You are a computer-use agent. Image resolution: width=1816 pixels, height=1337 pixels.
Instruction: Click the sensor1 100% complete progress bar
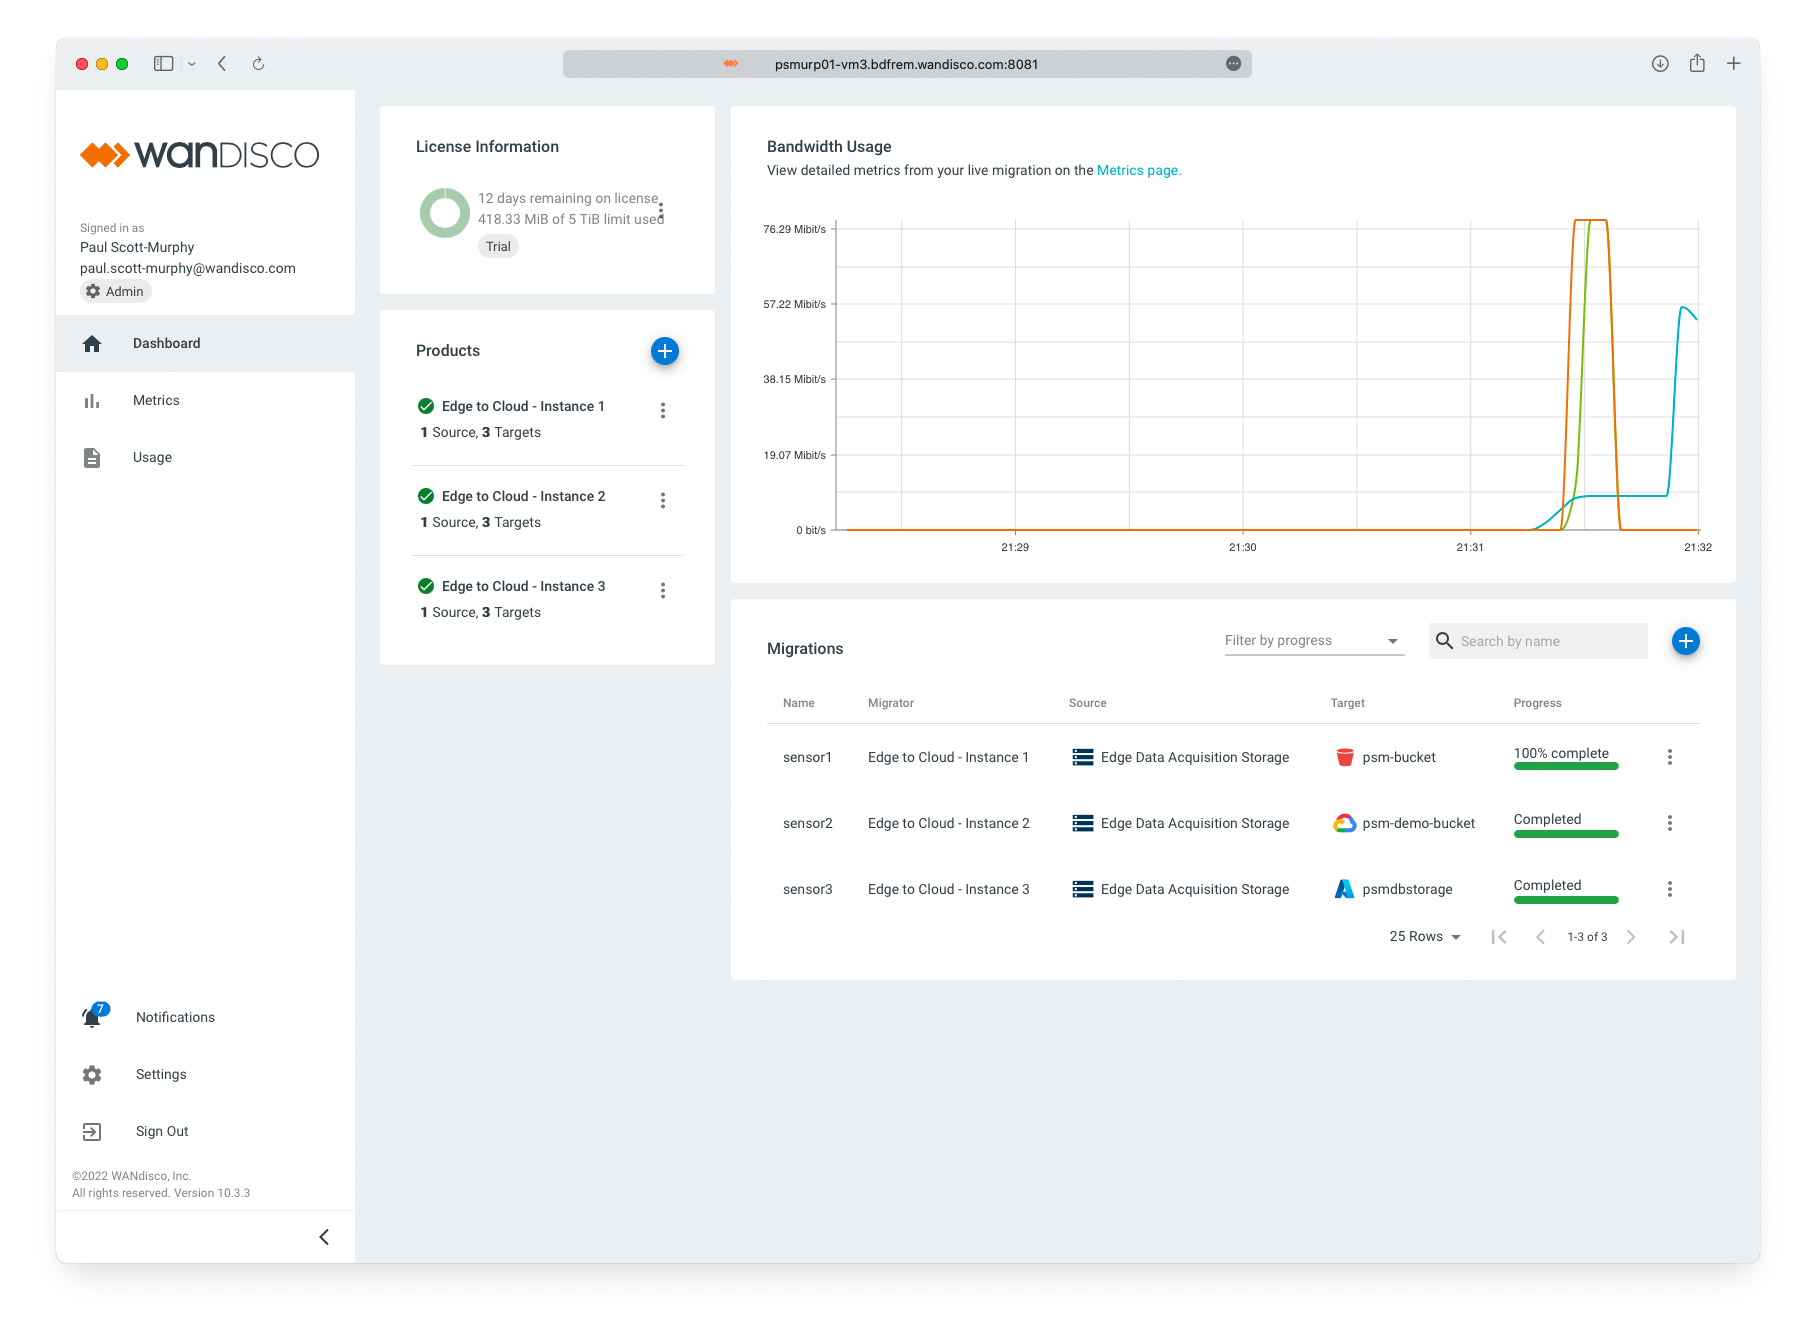click(1565, 766)
